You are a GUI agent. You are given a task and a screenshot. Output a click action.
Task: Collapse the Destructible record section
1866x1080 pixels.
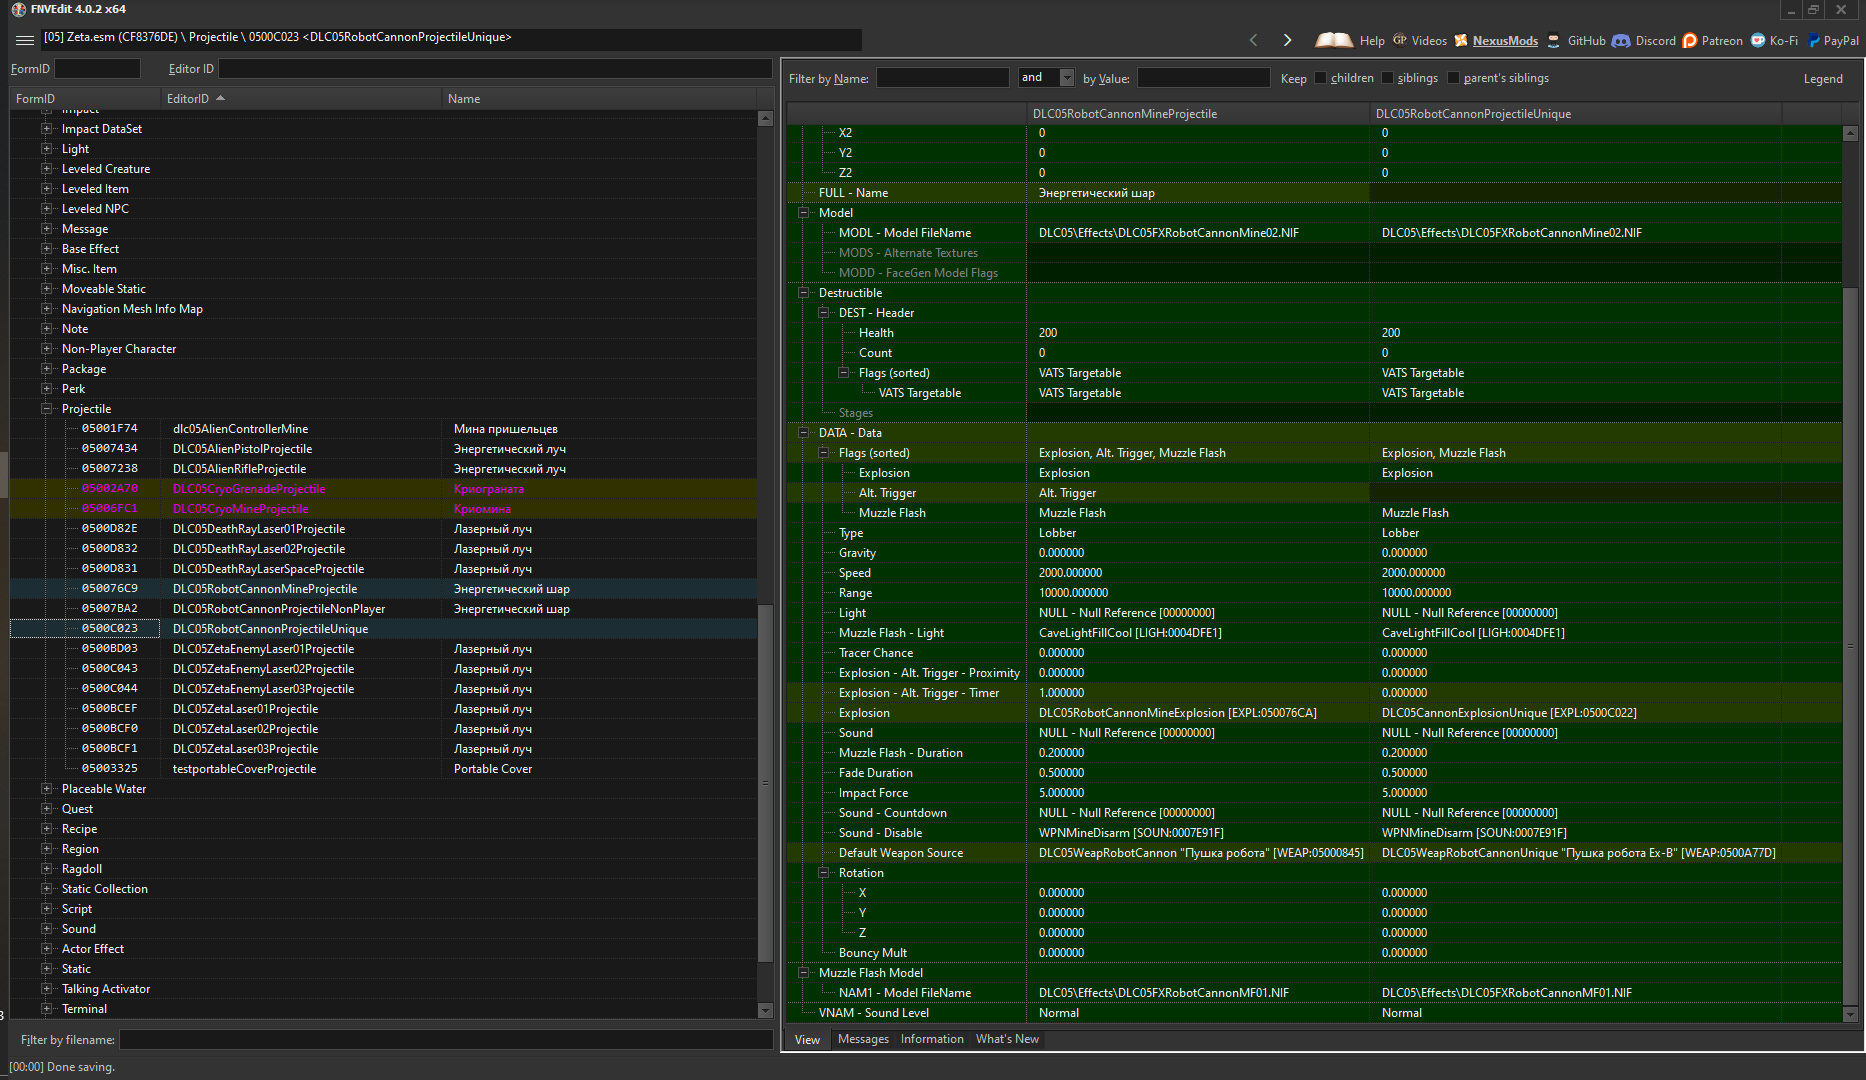(x=803, y=293)
